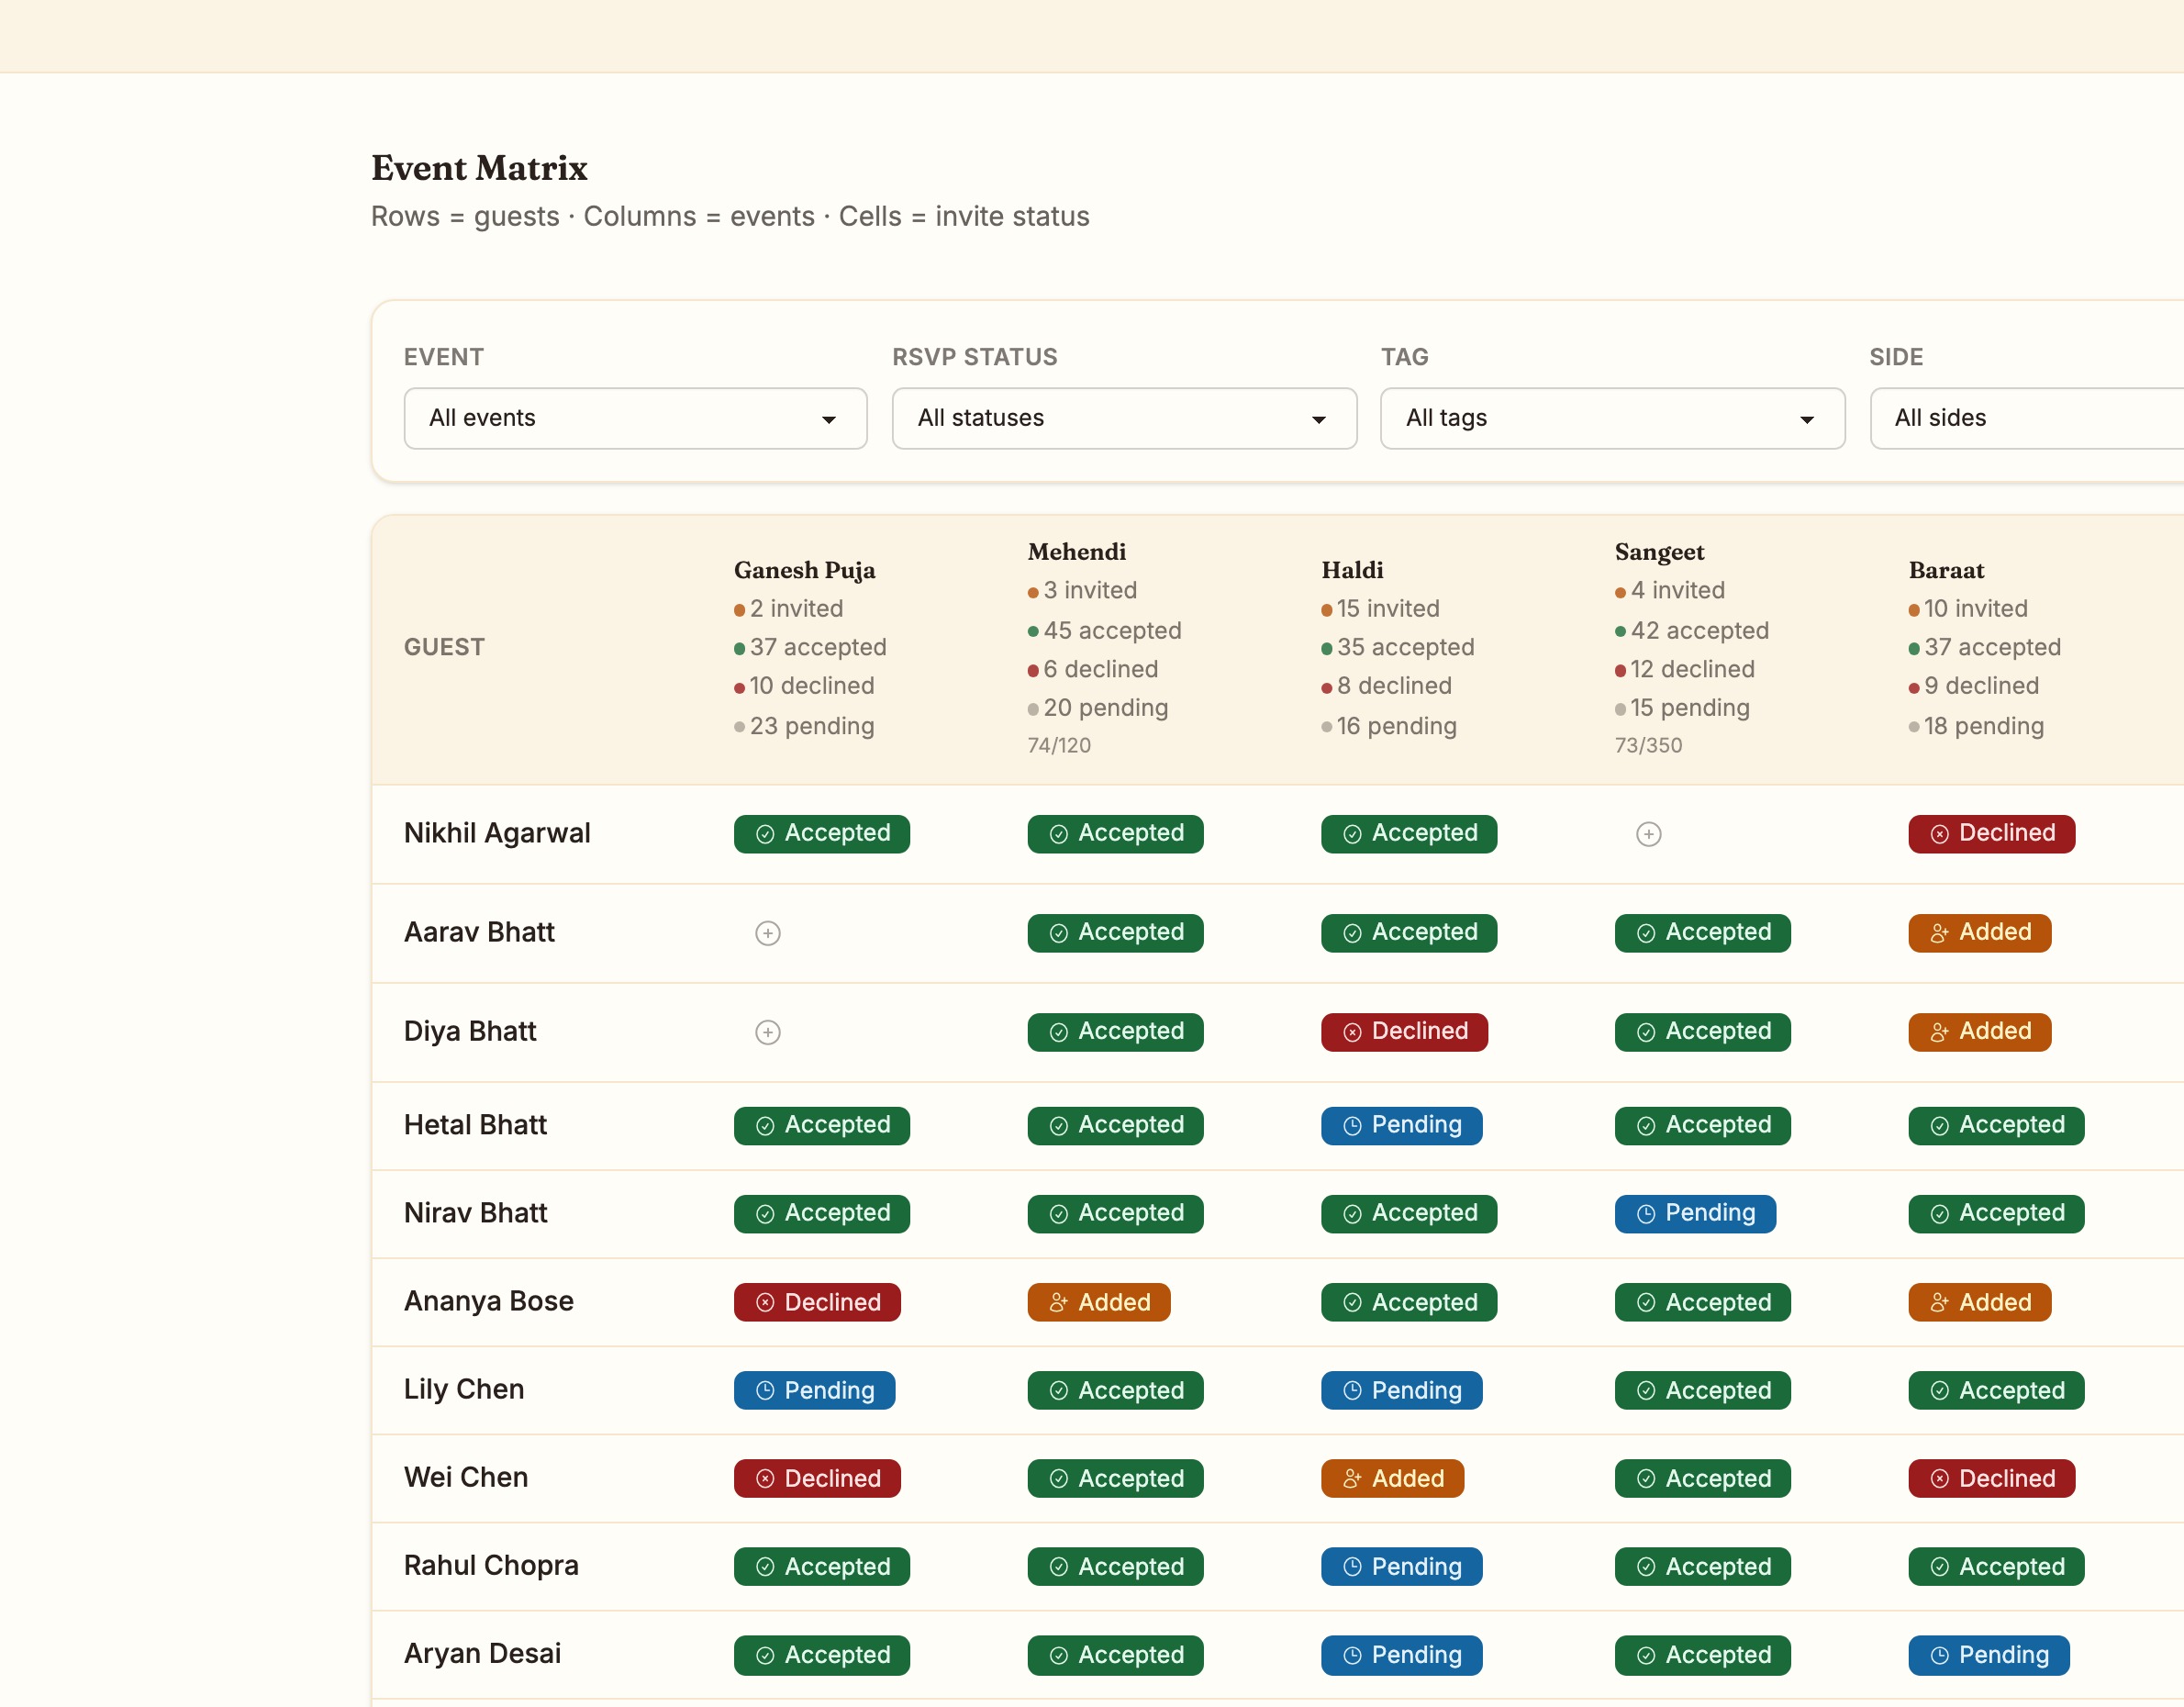Click Diya Bhatt's Haldi Declined badge

pos(1404,1032)
